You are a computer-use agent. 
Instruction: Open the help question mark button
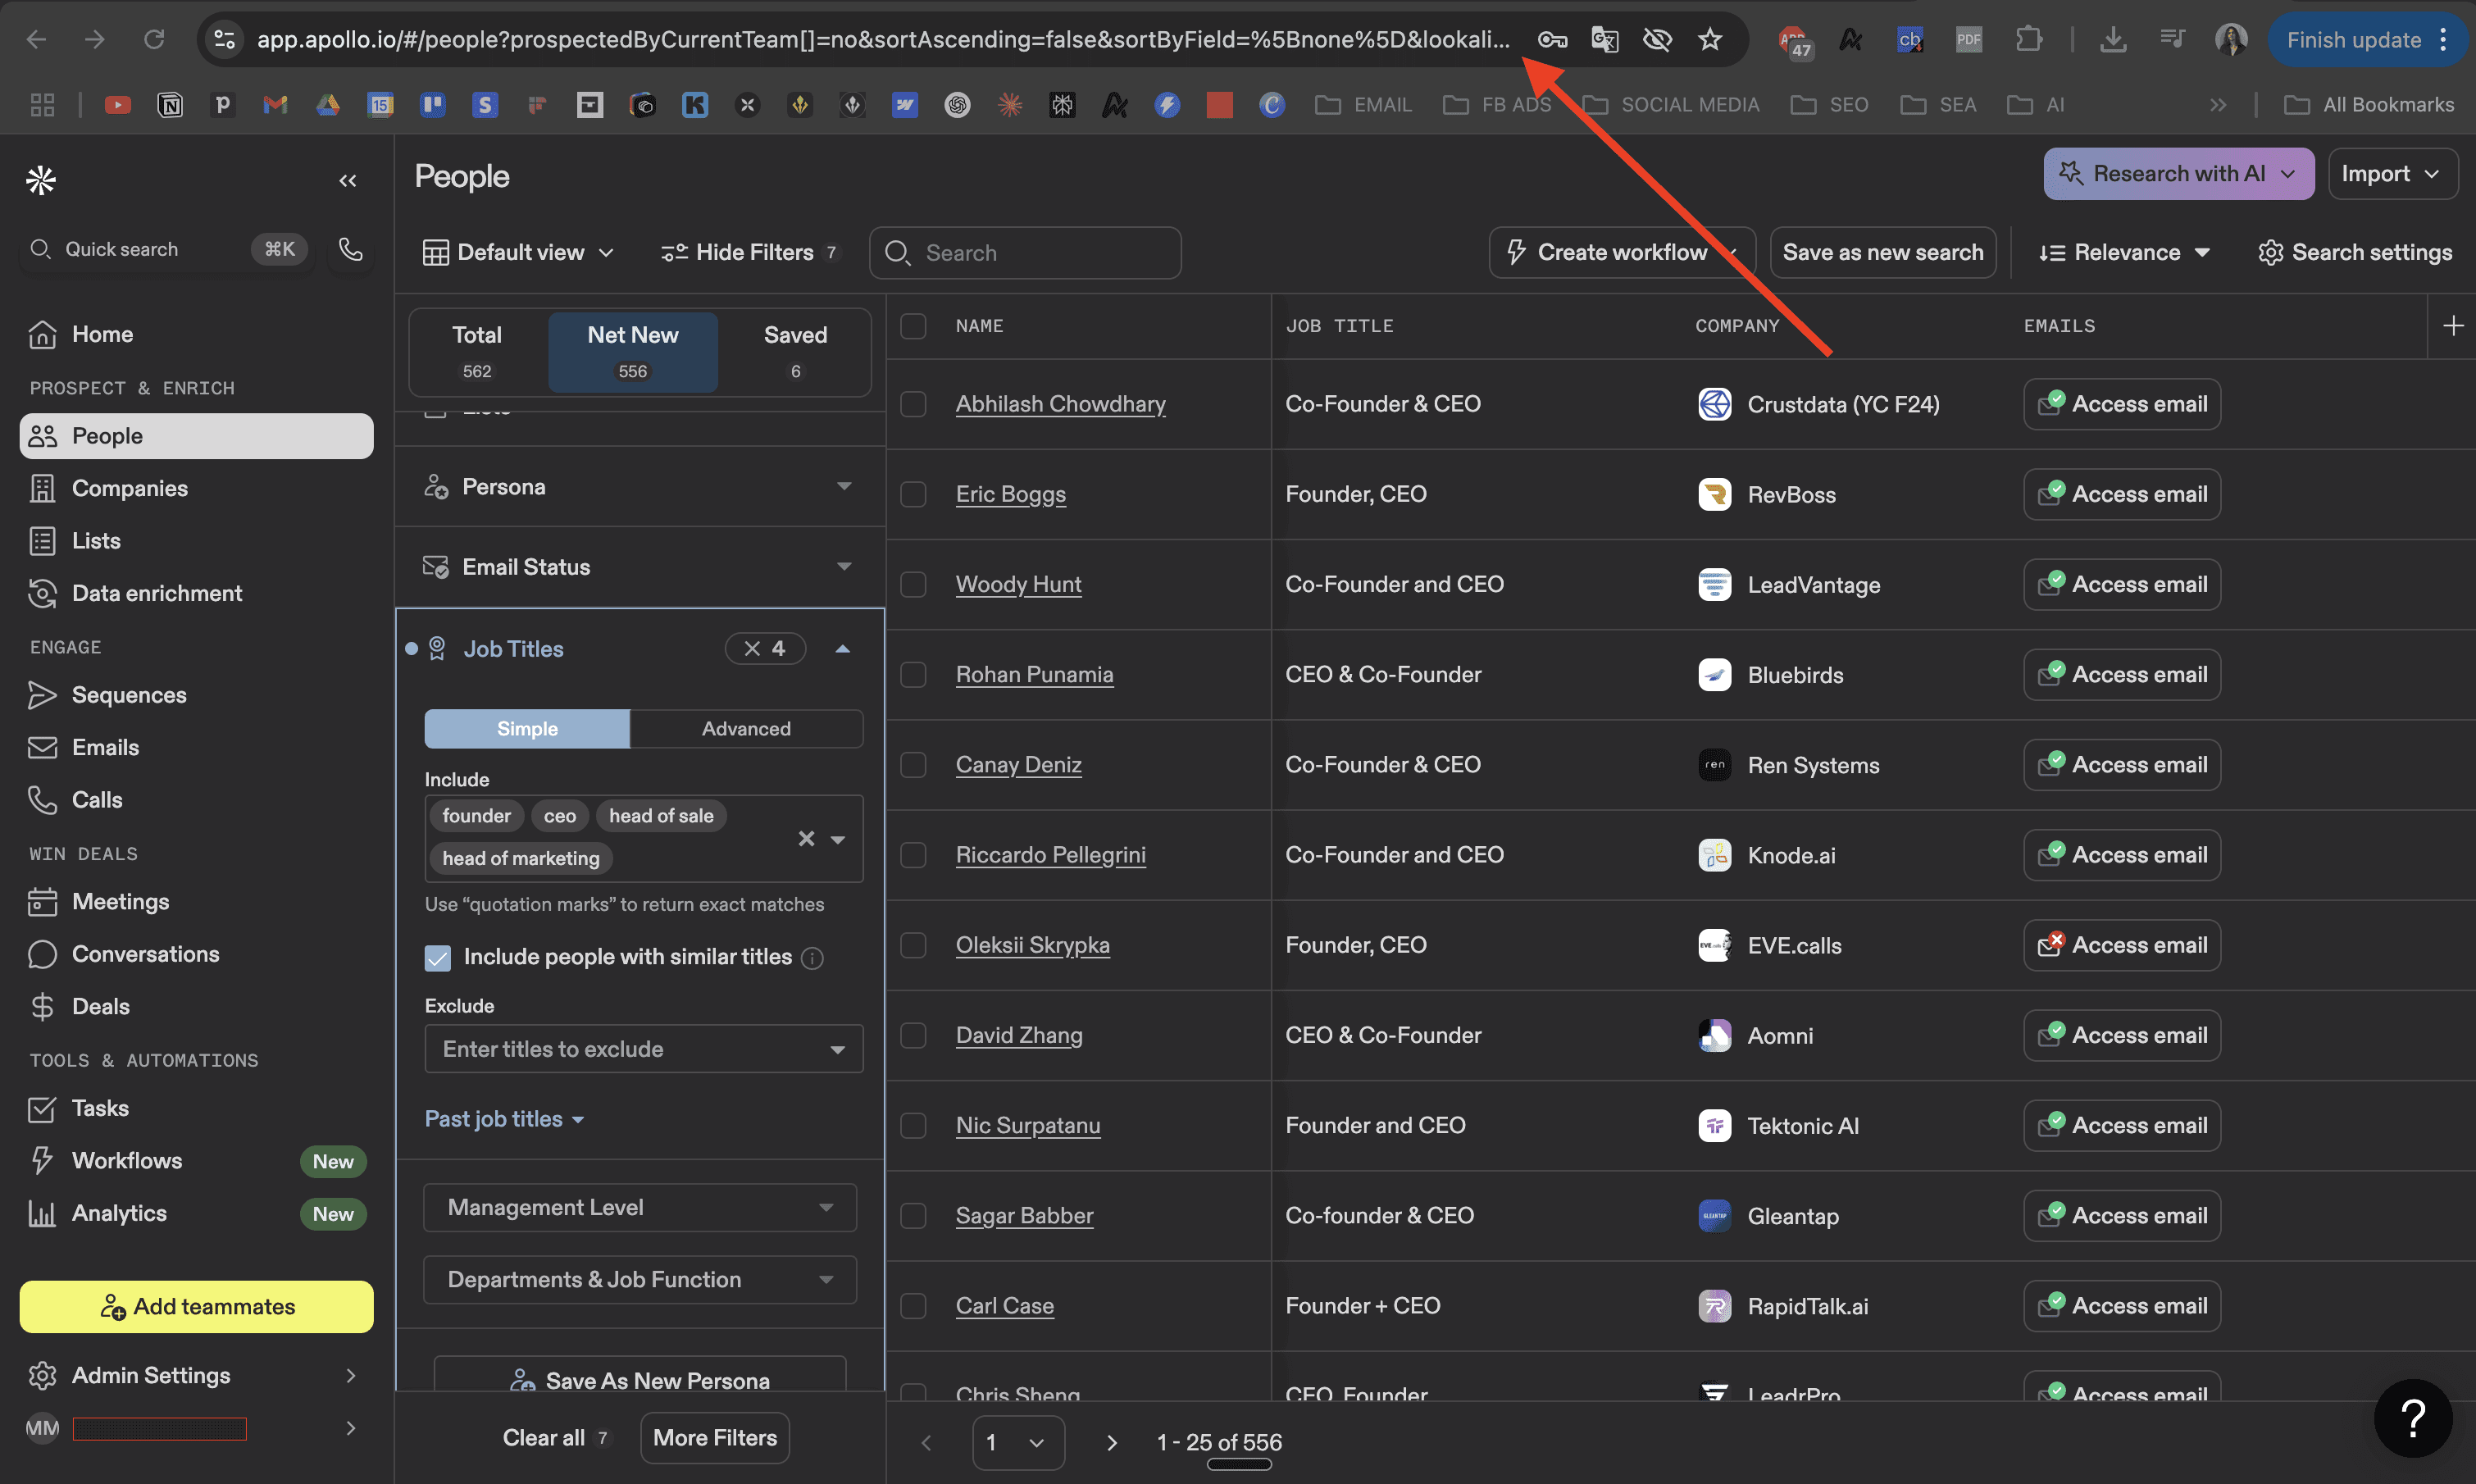2413,1418
